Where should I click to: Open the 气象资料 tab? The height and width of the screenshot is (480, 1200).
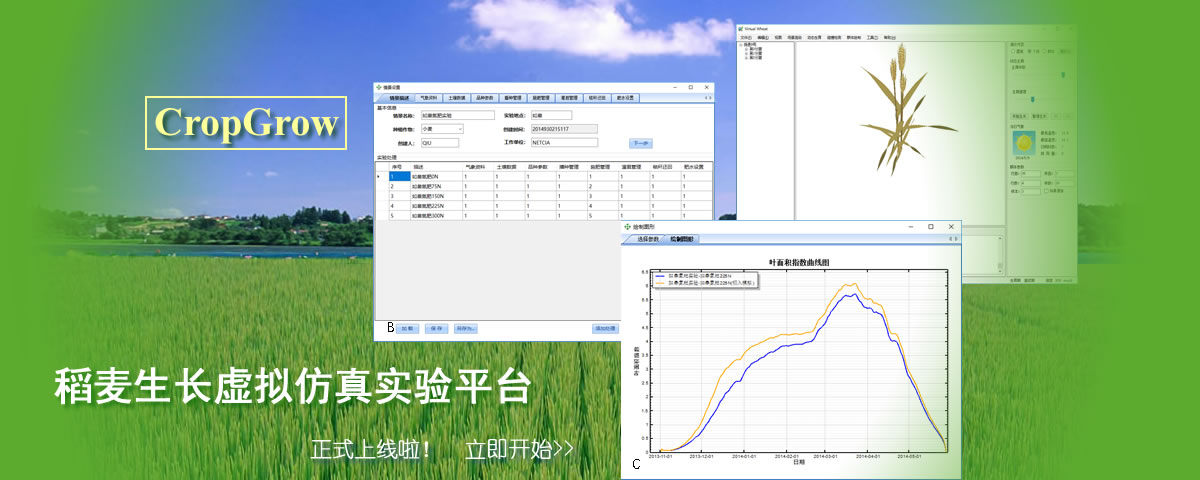[x=429, y=98]
